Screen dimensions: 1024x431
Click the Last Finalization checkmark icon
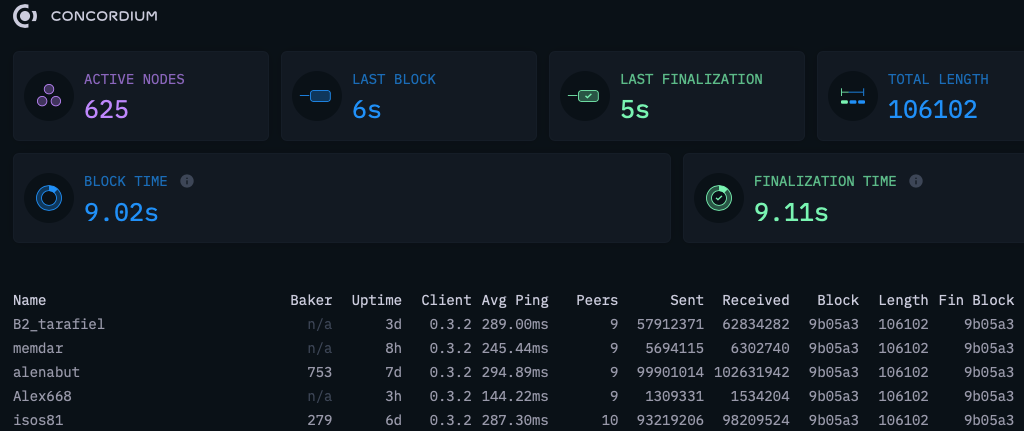tap(584, 96)
